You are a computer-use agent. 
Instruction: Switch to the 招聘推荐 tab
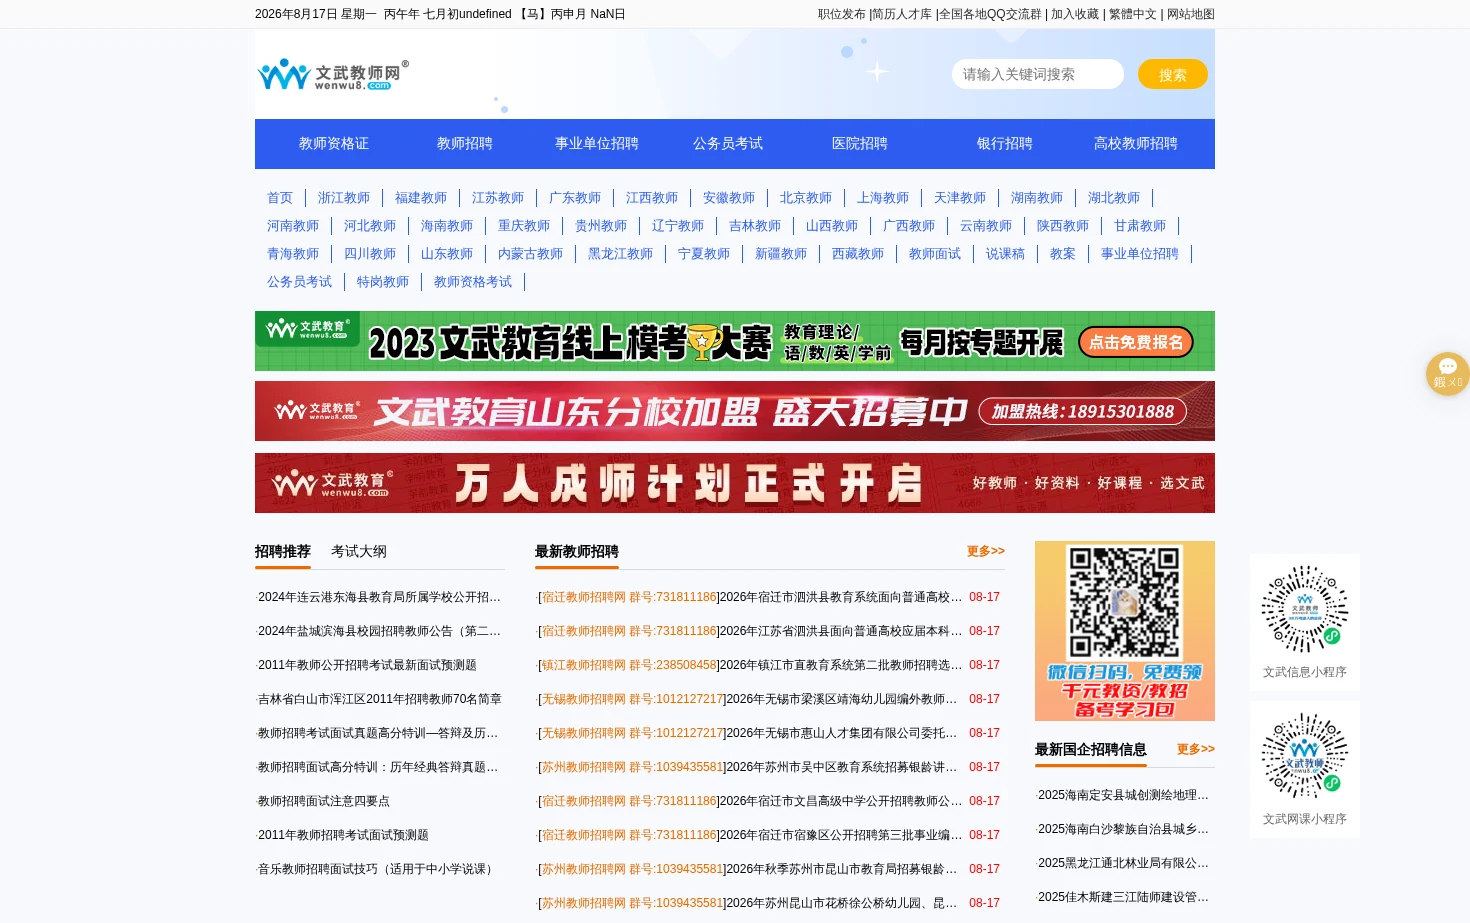click(283, 551)
